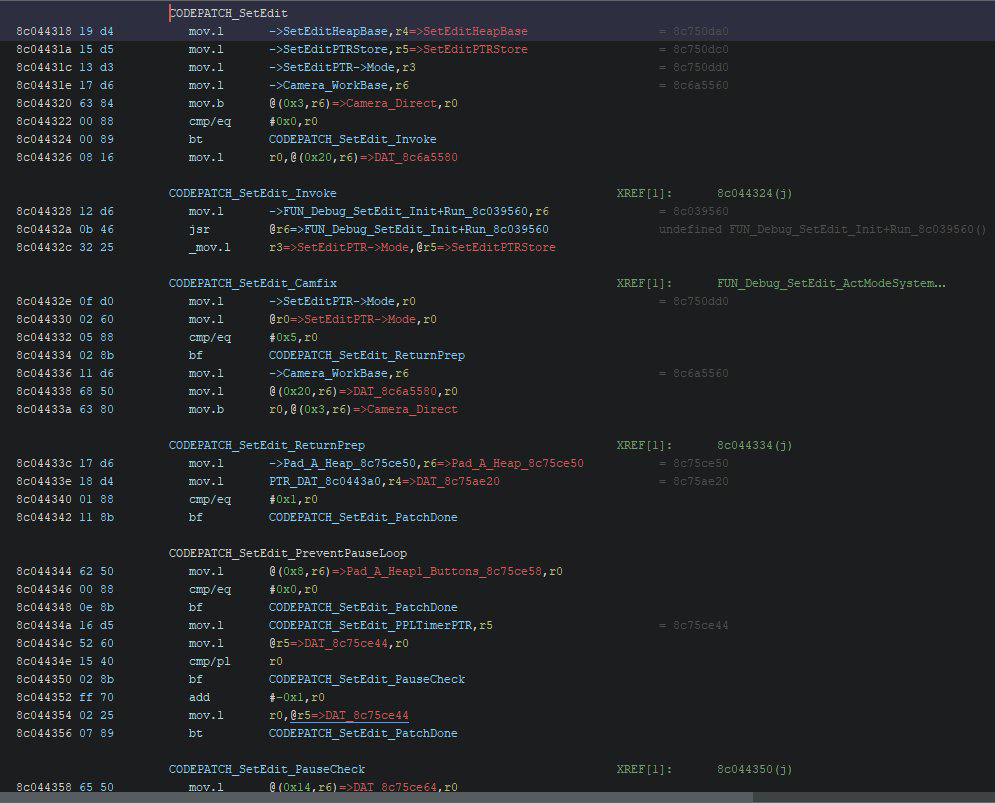Select the CODEPATCH_SetEdit_Camfix label
The height and width of the screenshot is (803, 995).
(x=252, y=283)
